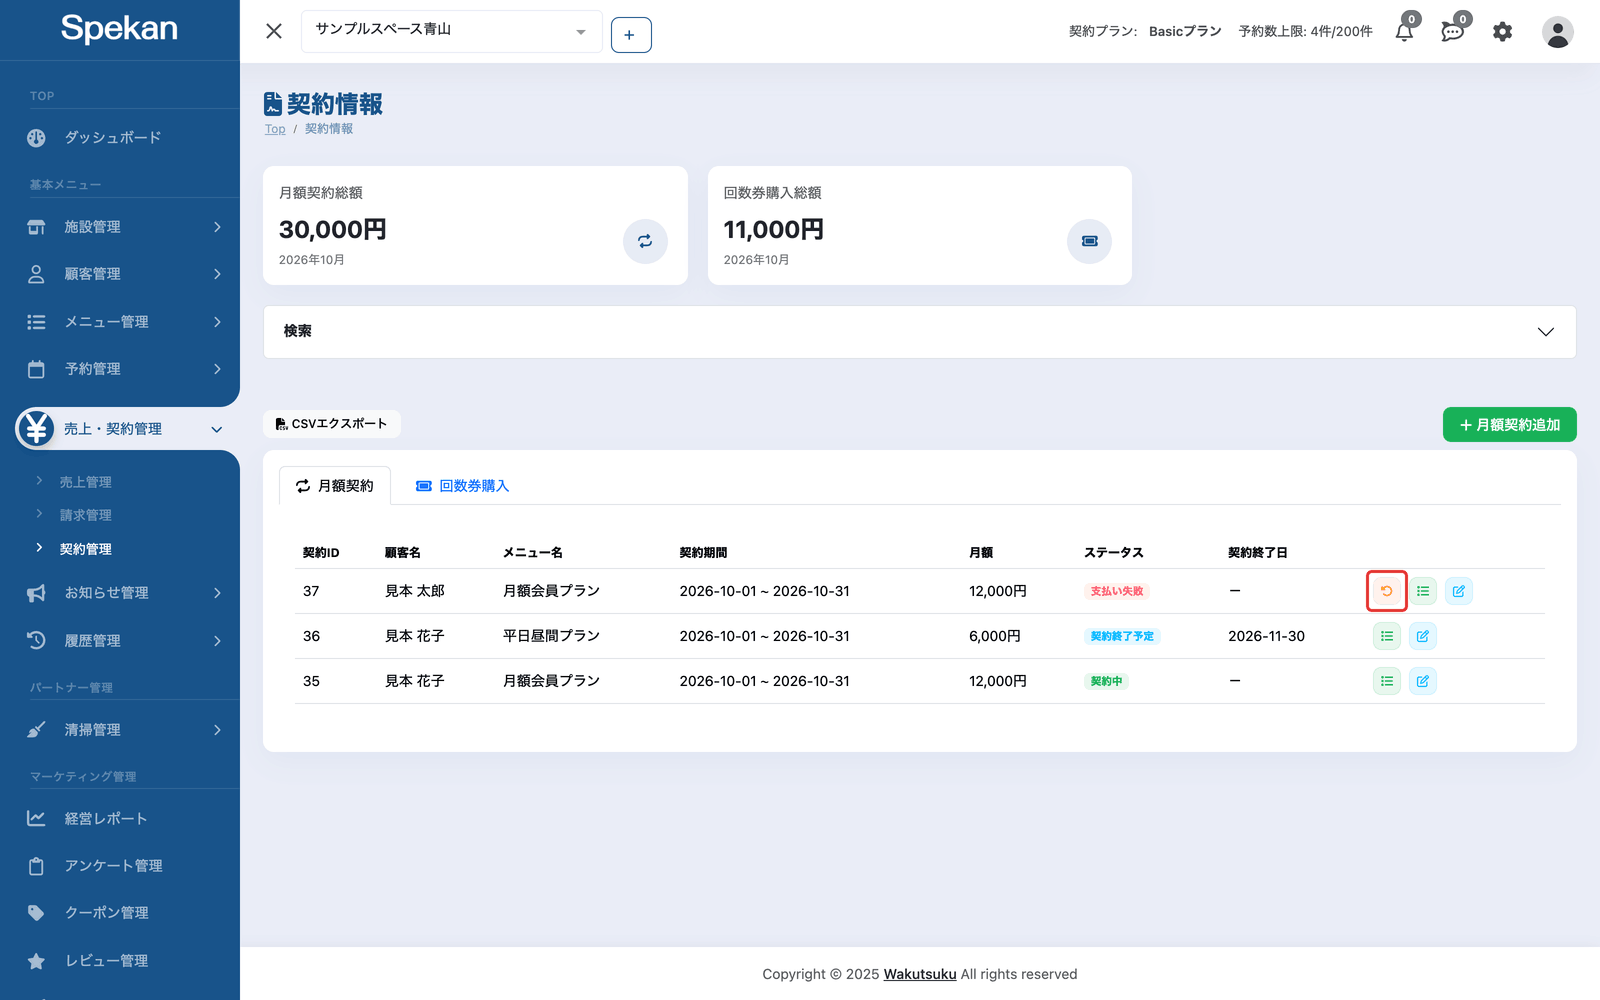The height and width of the screenshot is (1000, 1600).
Task: Switch to the 回数券購入 tab
Action: 463,486
